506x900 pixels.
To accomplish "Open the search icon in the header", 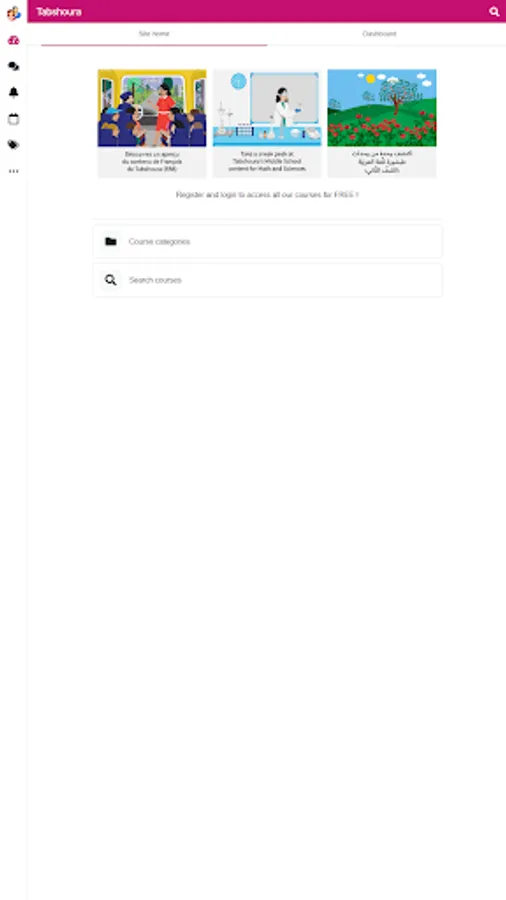I will [494, 11].
